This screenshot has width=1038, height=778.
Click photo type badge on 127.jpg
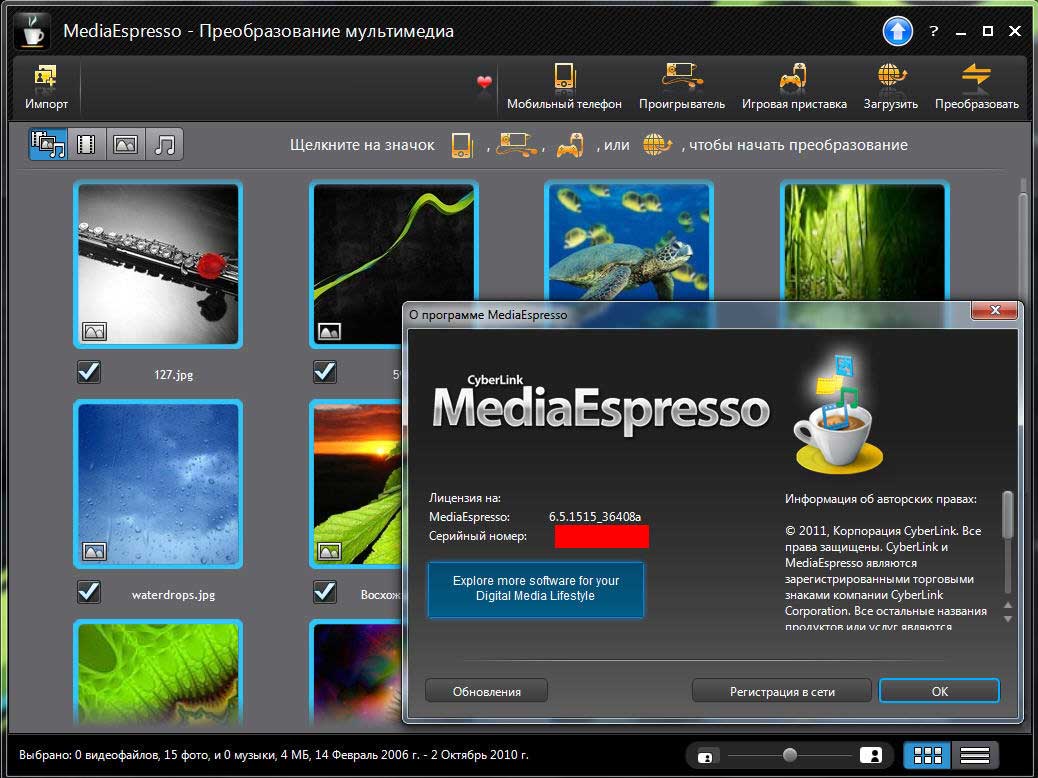(94, 331)
